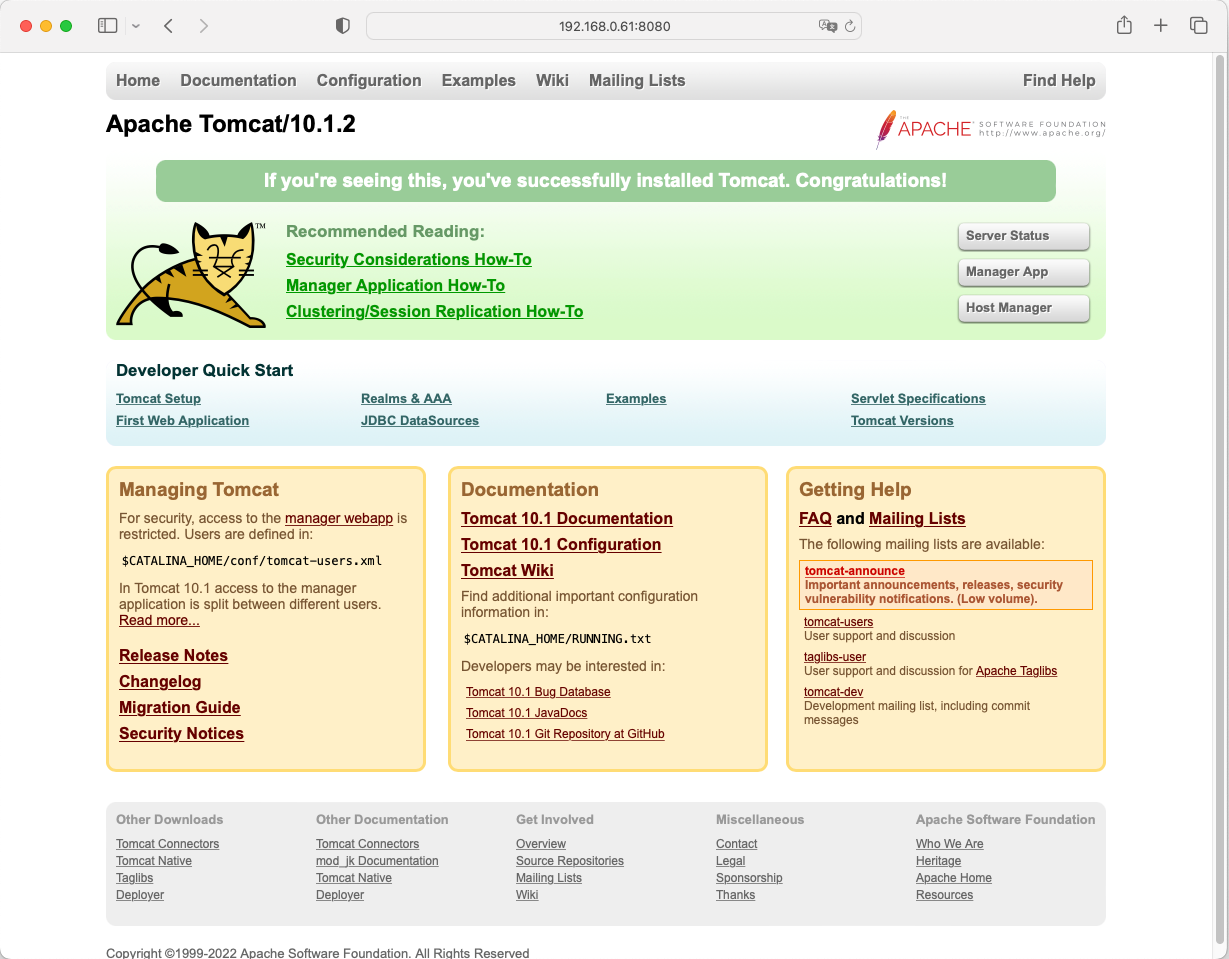Reload the page with refresh icon
This screenshot has width=1229, height=959.
click(x=850, y=26)
